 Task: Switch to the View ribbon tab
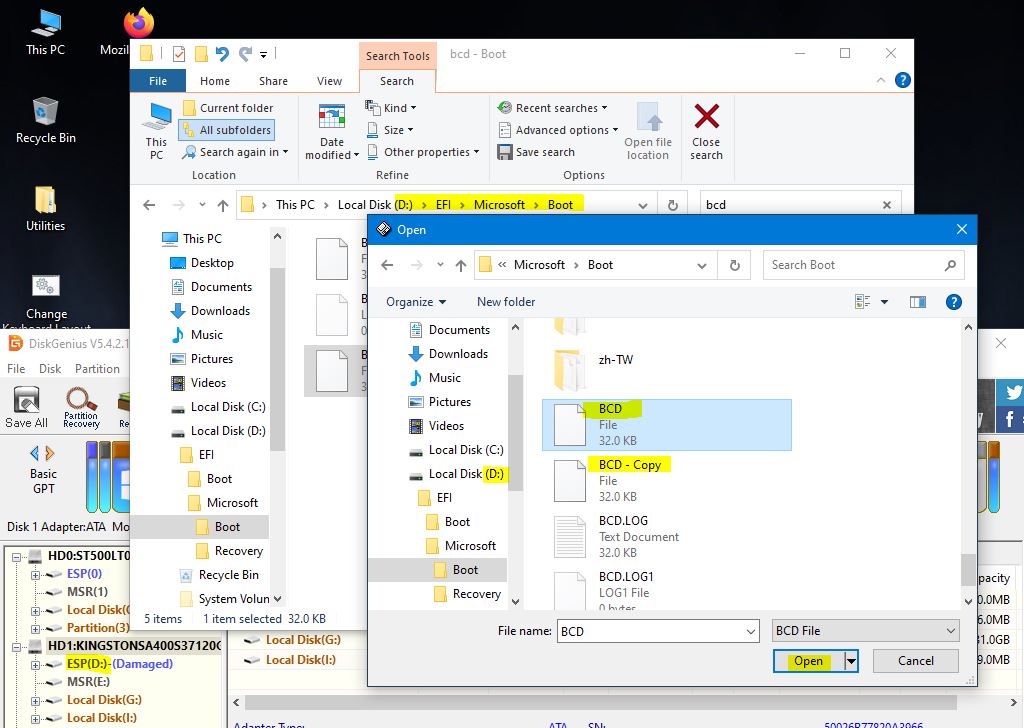tap(329, 81)
